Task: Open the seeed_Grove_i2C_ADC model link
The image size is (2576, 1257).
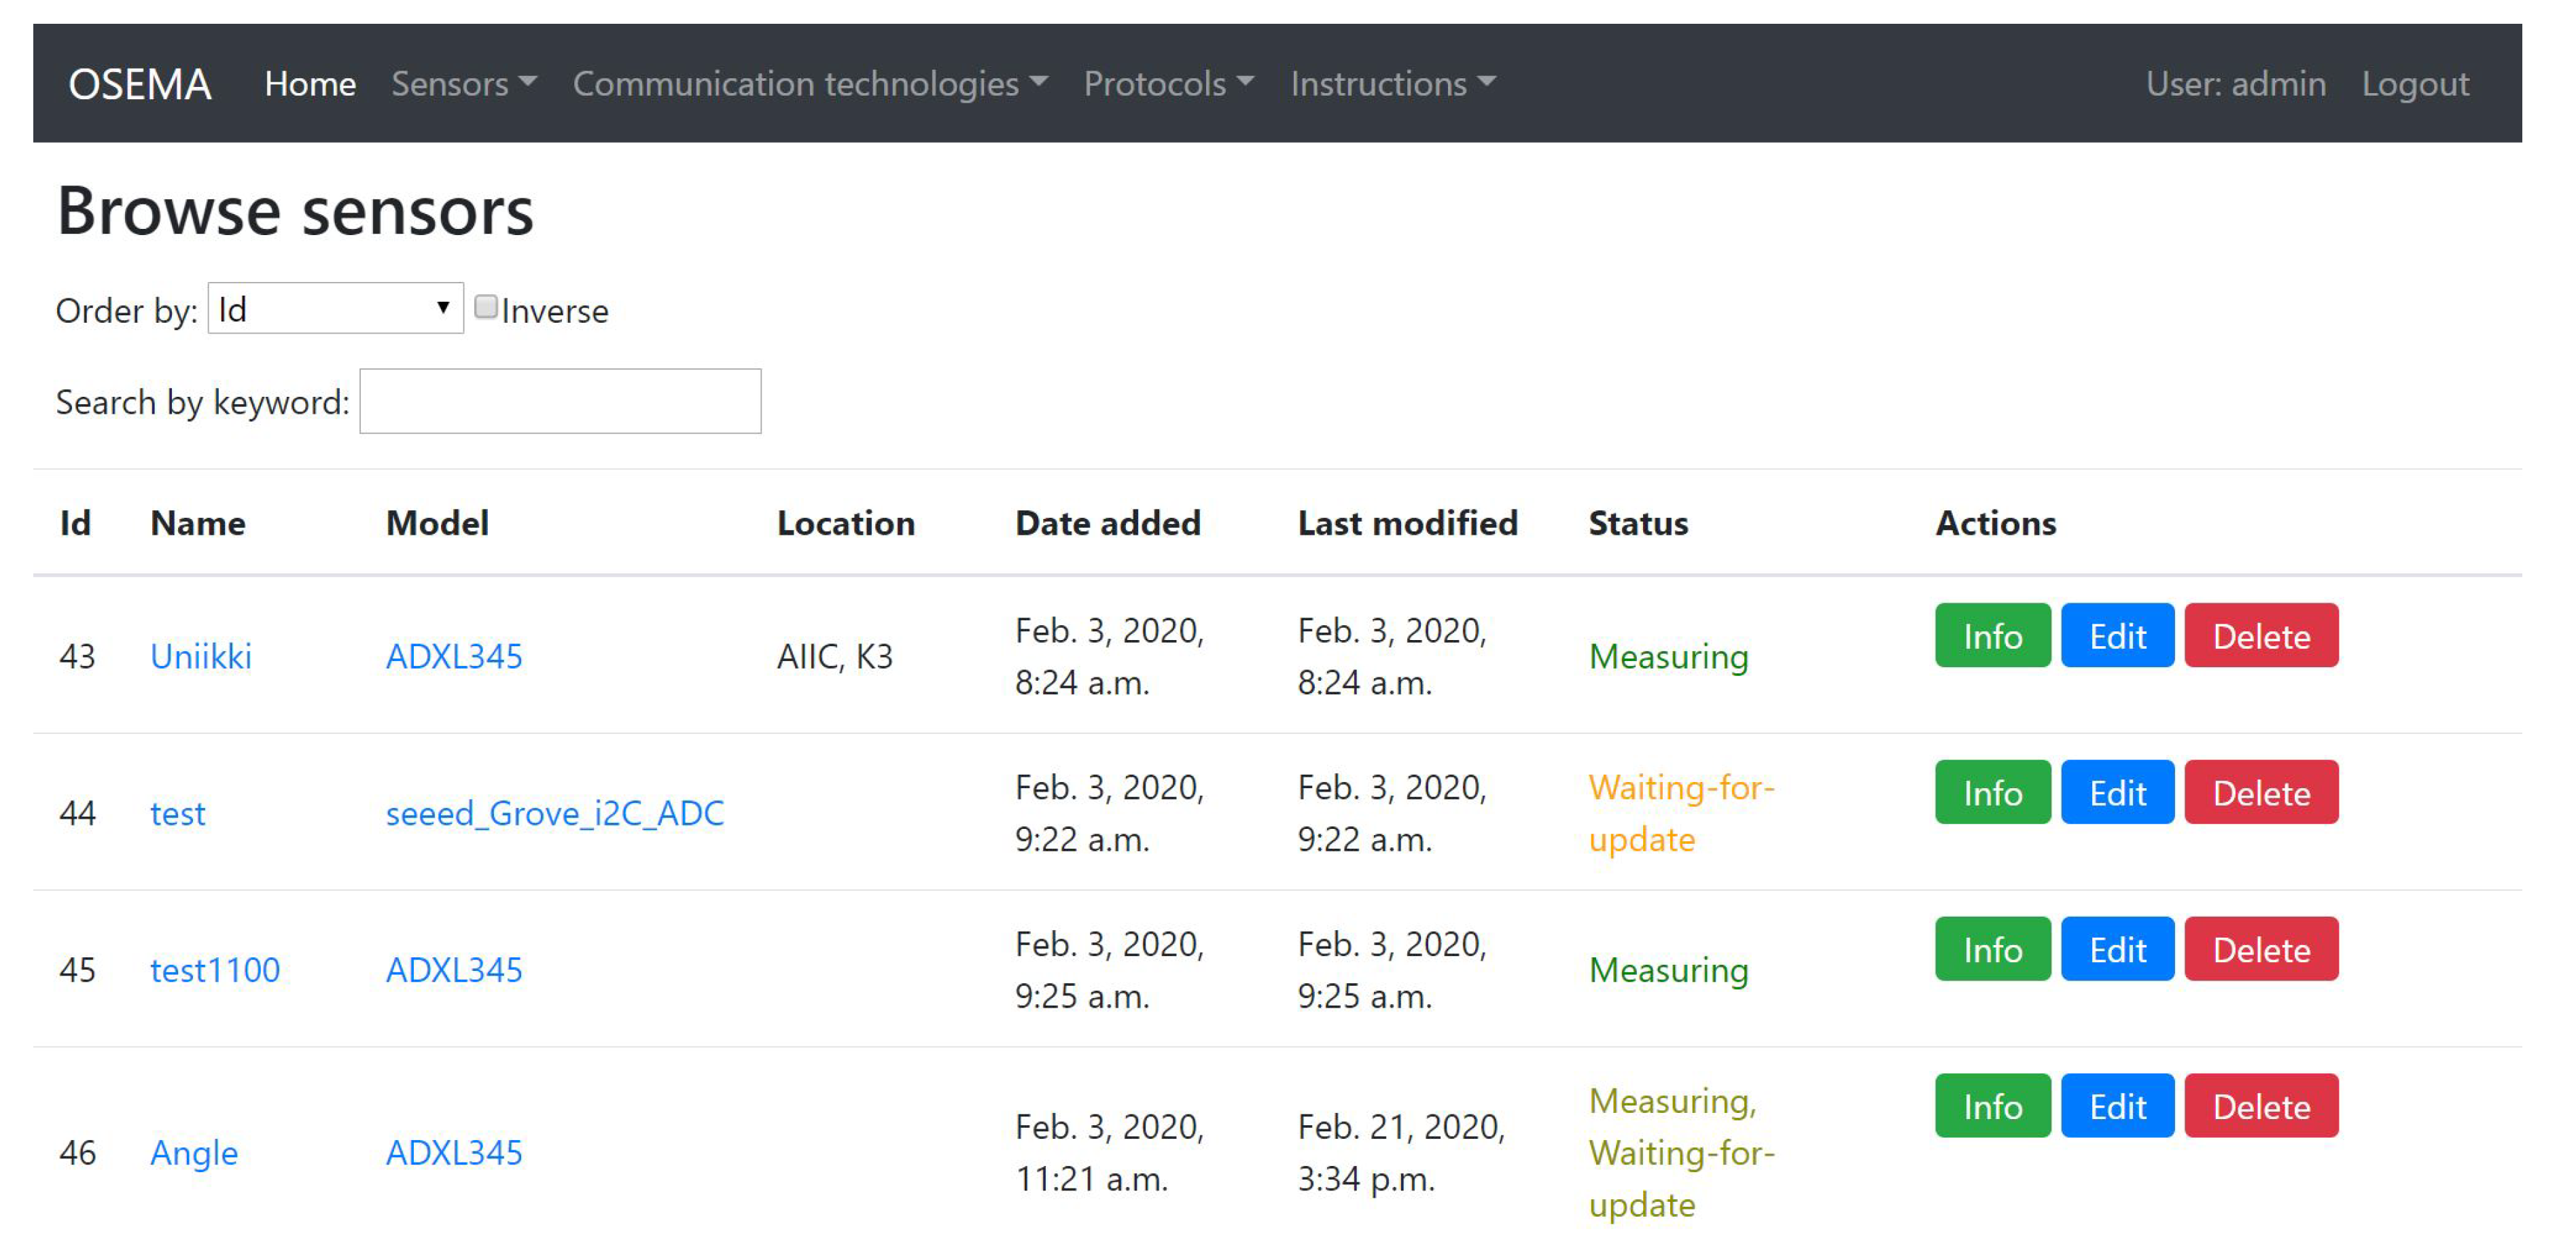Action: coord(554,814)
